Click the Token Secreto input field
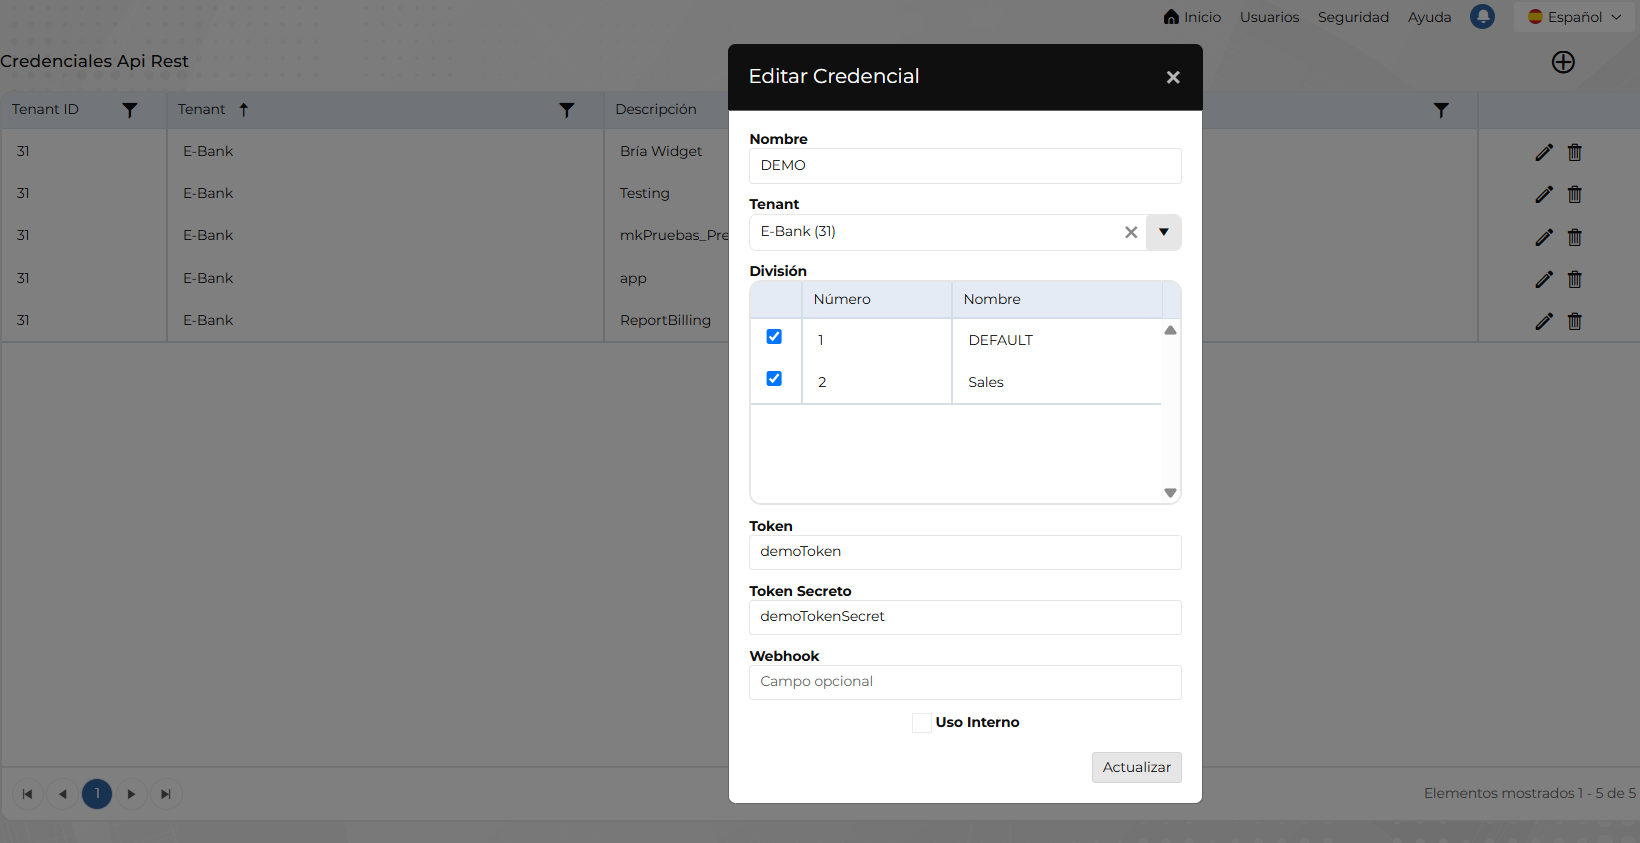The image size is (1640, 843). (x=965, y=617)
